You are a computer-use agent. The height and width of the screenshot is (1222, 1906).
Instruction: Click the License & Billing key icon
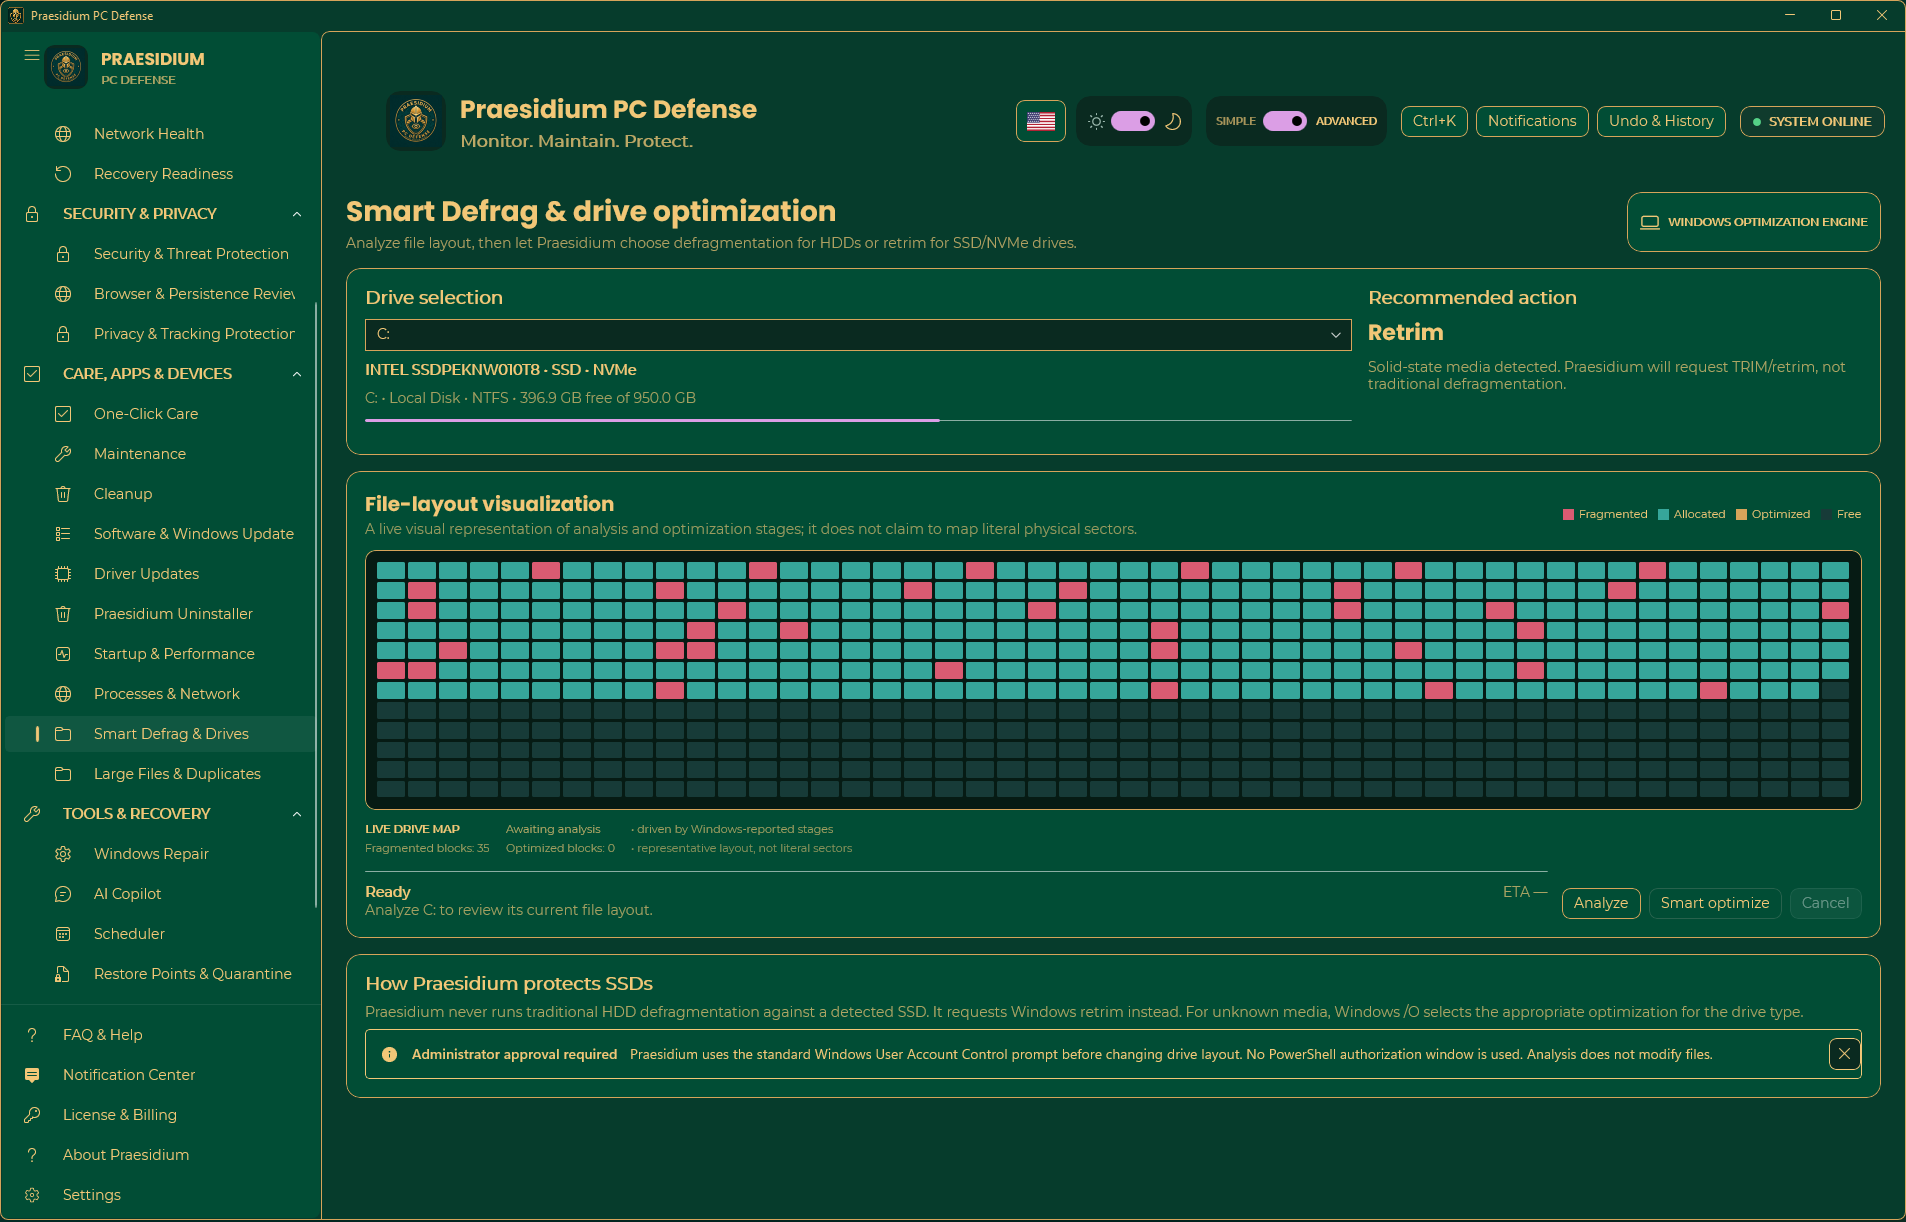tap(32, 1115)
